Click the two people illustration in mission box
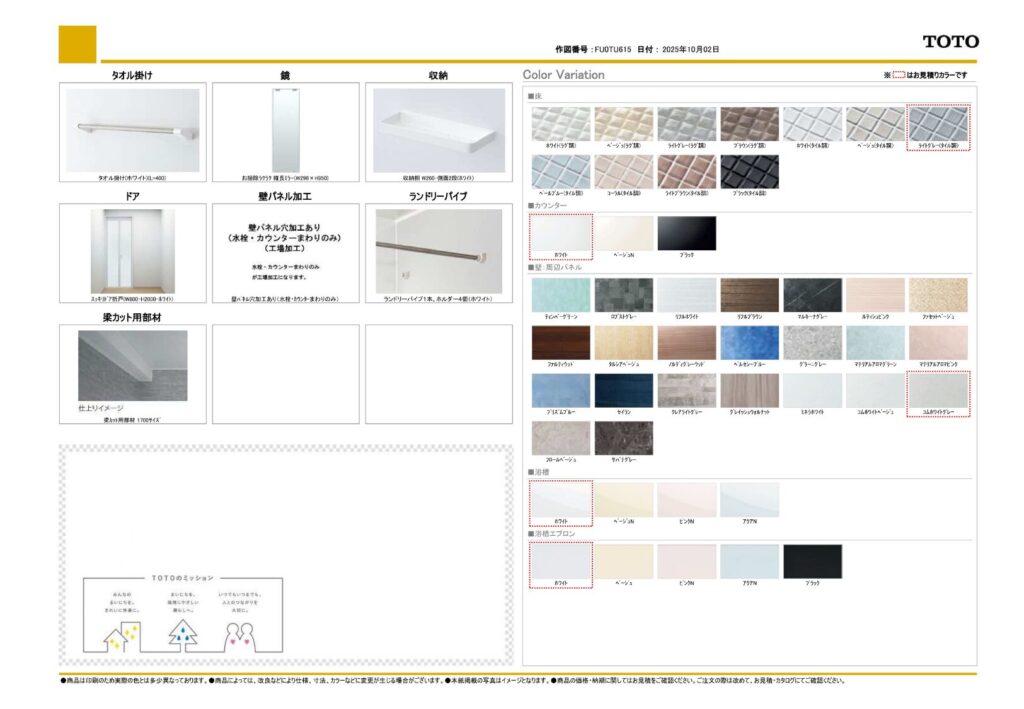1024x709 pixels. click(241, 634)
